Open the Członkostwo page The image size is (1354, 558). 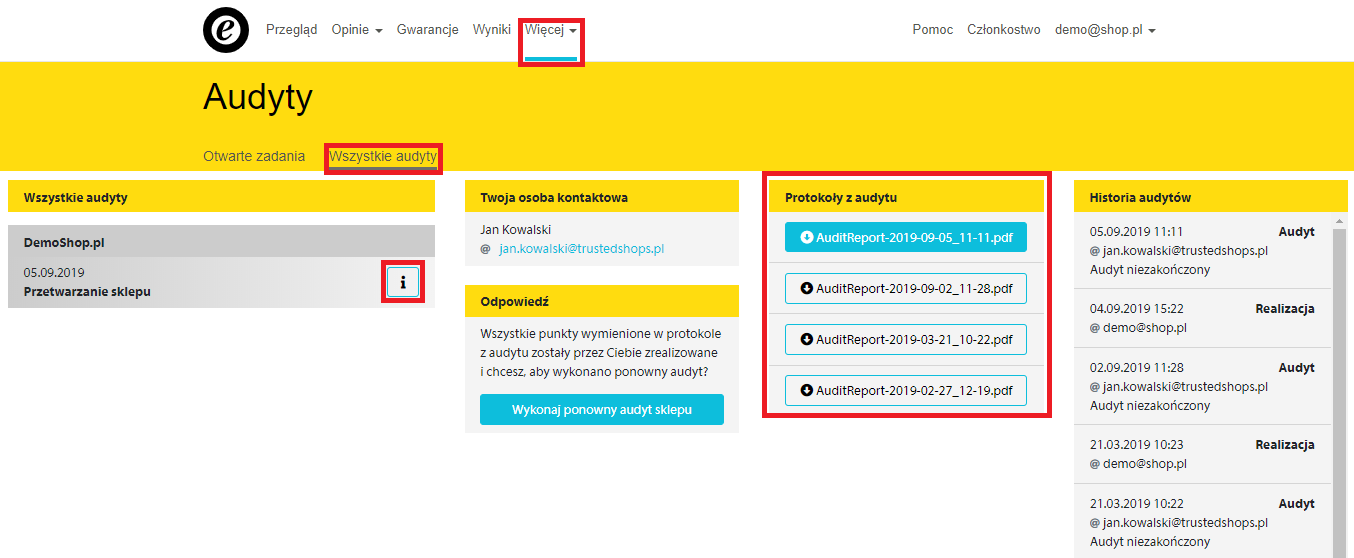point(1004,30)
